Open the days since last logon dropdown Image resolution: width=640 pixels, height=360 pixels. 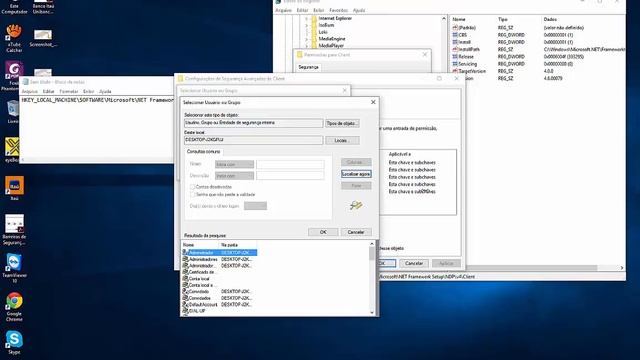(256, 206)
